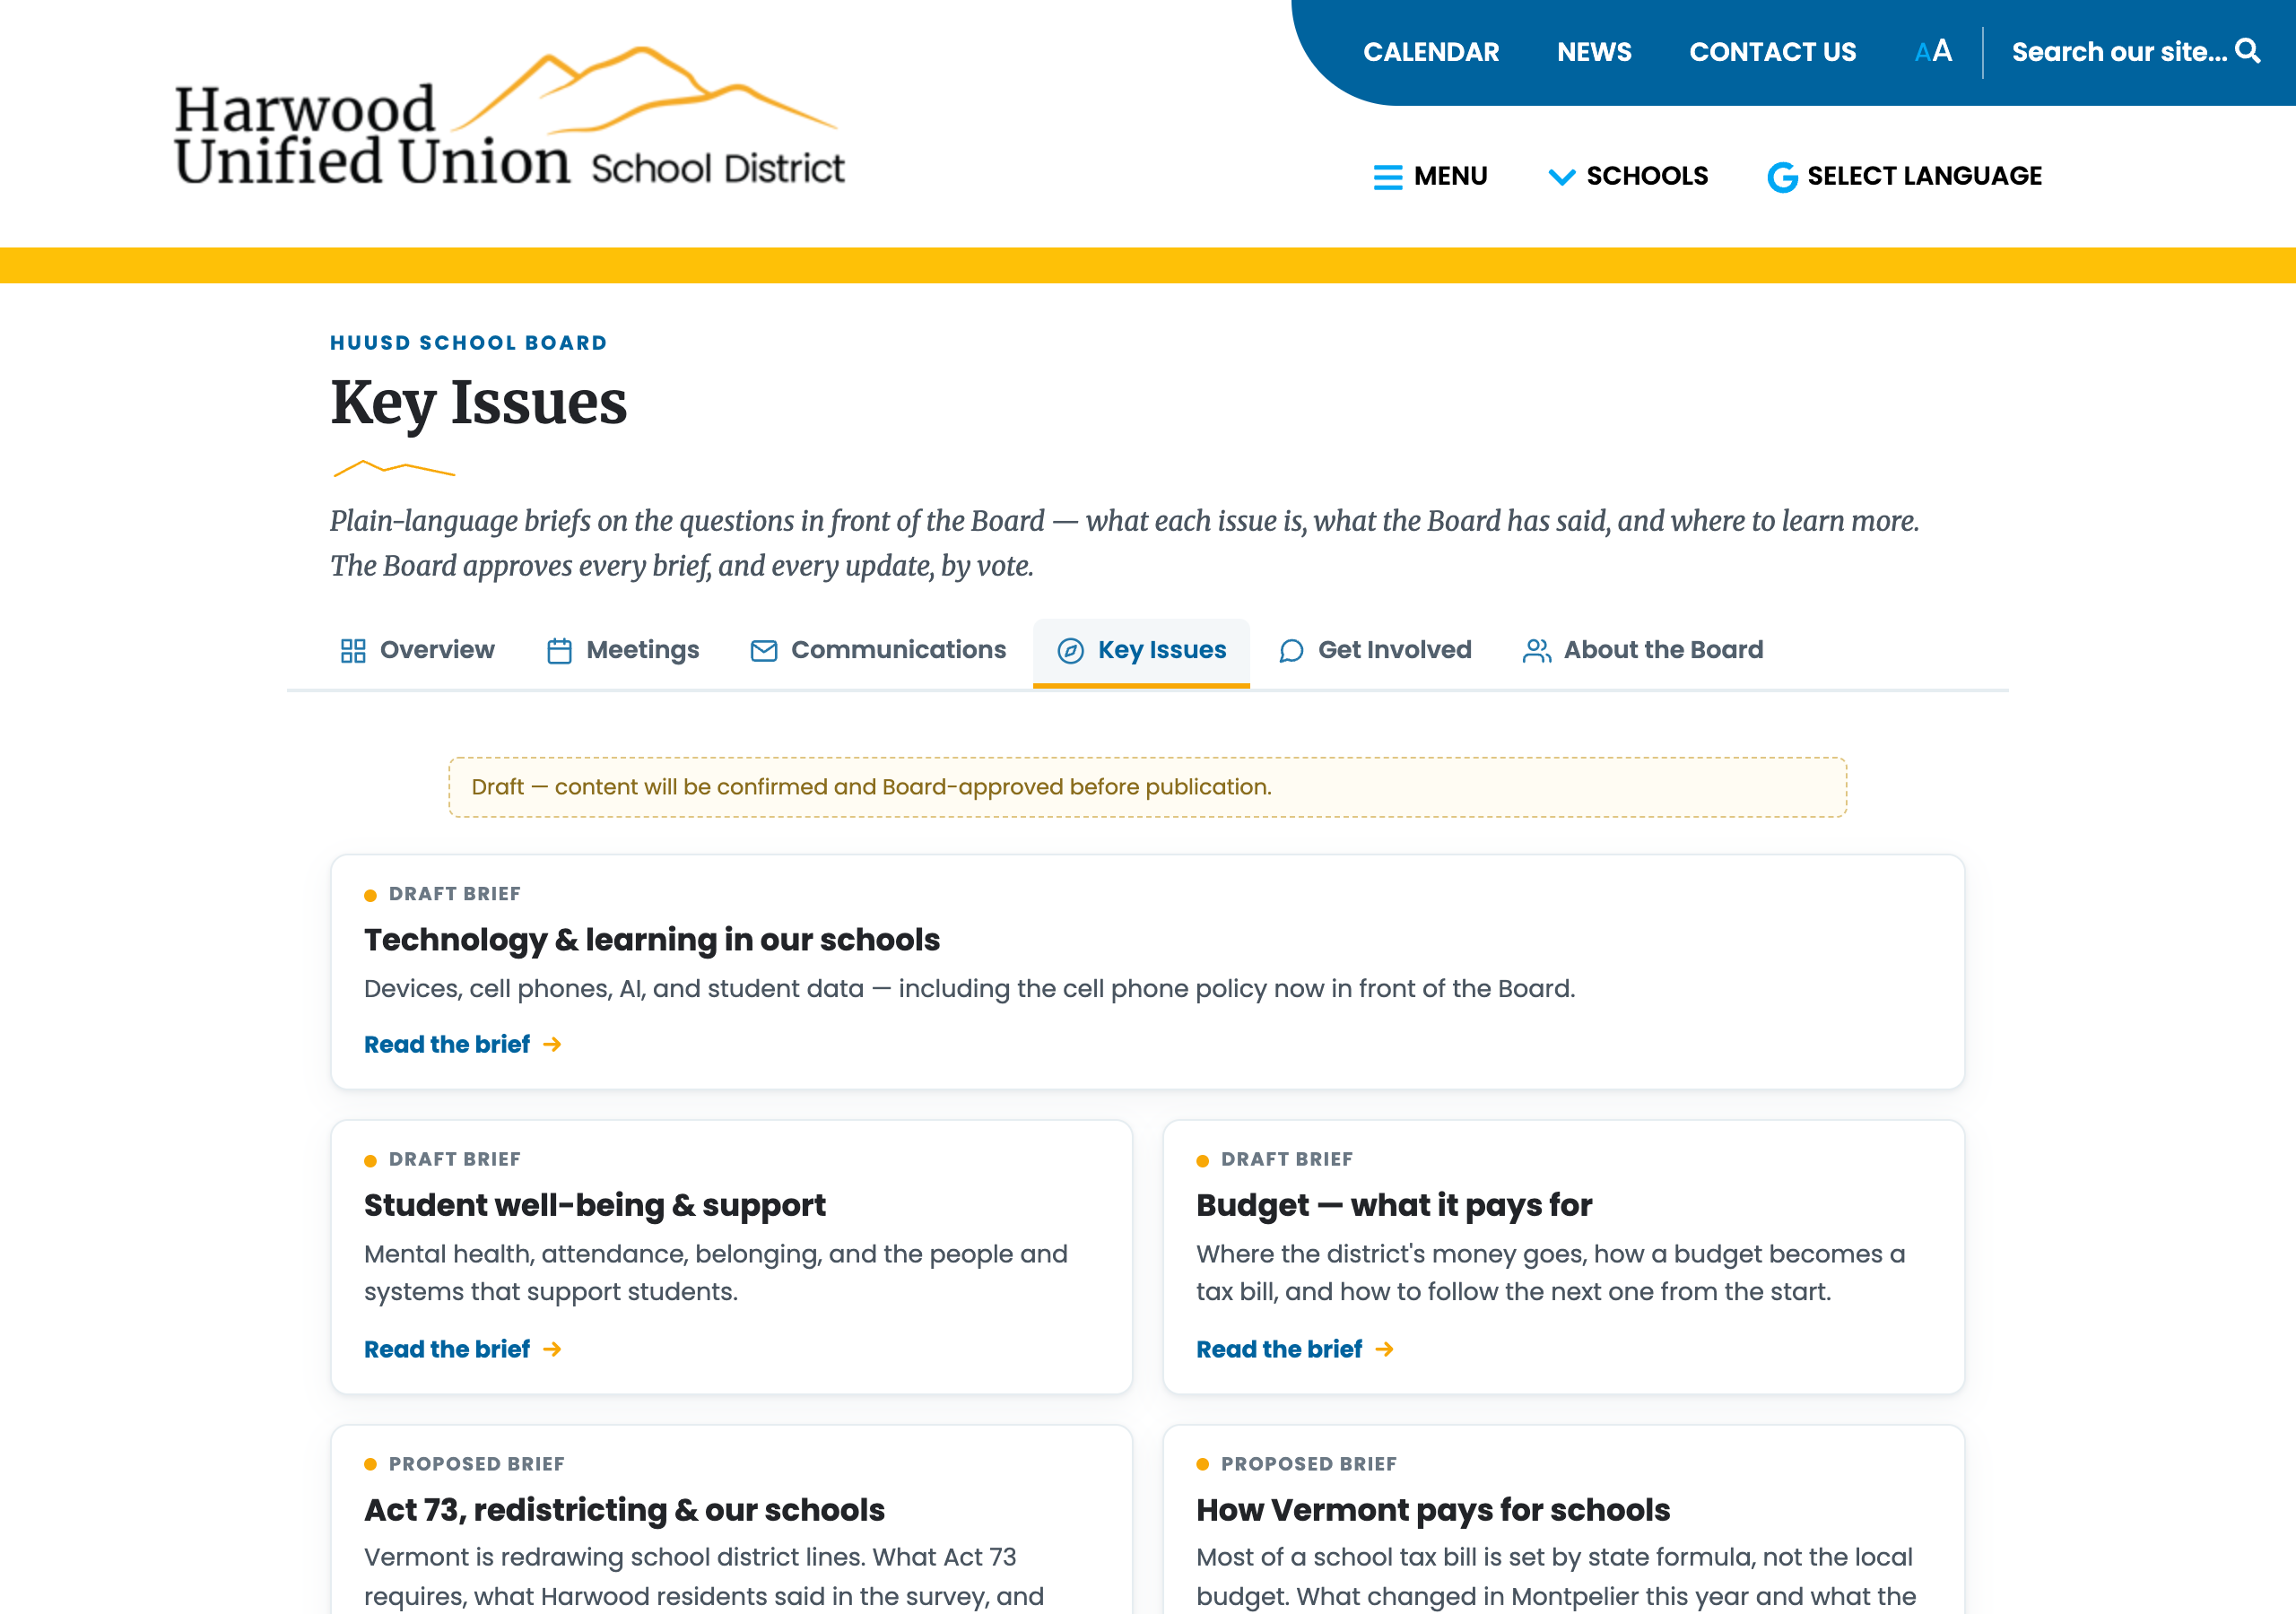Click the 'Devices, cell phones, AI' description
The width and height of the screenshot is (2296, 1614).
[969, 989]
